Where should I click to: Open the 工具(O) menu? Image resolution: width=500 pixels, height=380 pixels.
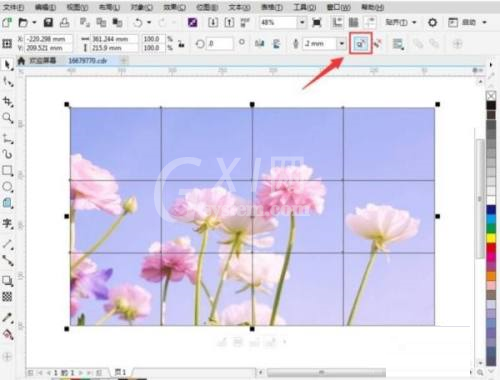point(304,7)
